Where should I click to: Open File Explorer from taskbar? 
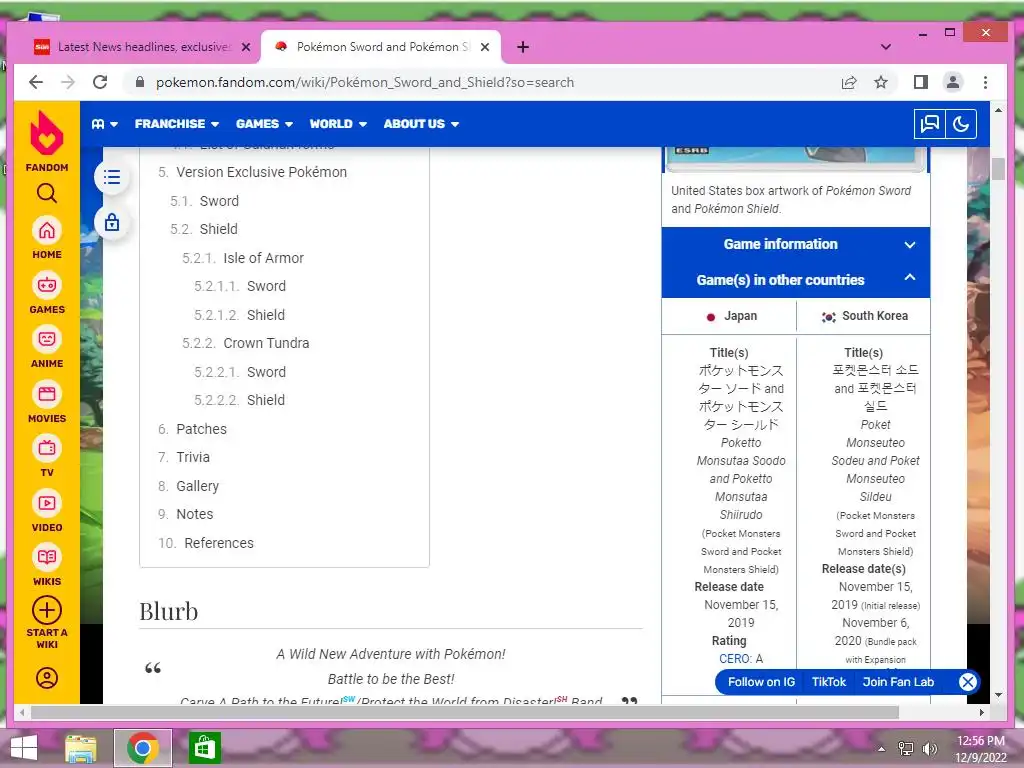point(81,748)
